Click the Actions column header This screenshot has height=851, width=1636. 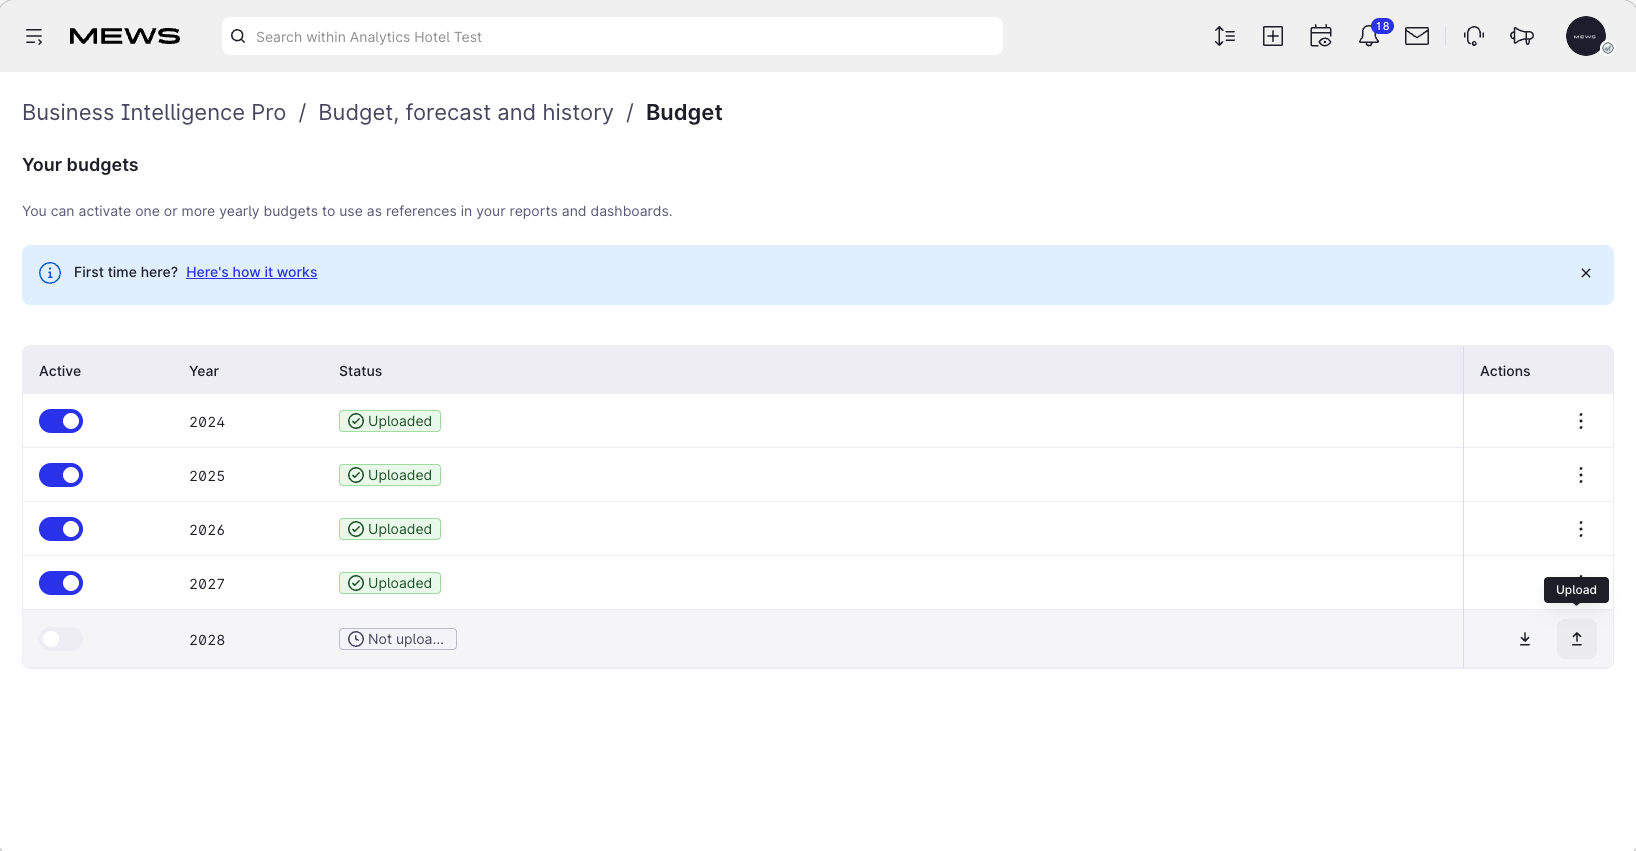1505,371
